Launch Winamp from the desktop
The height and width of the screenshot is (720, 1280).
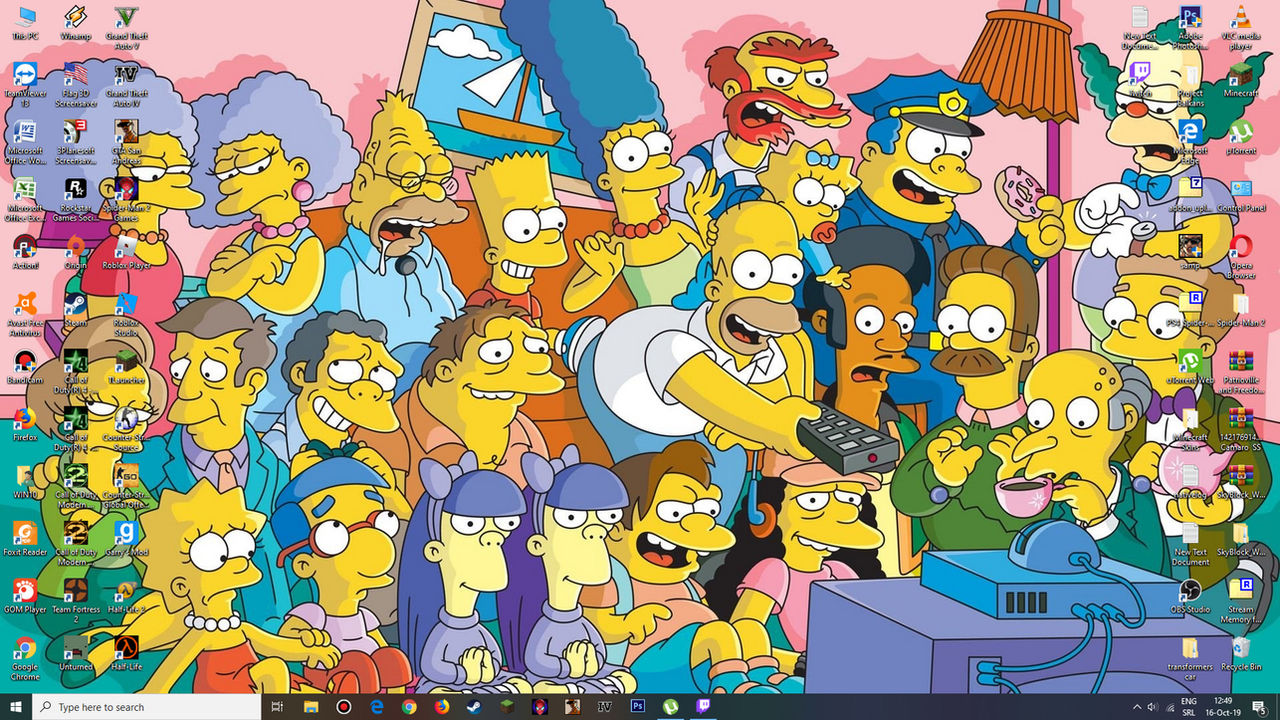pos(76,23)
